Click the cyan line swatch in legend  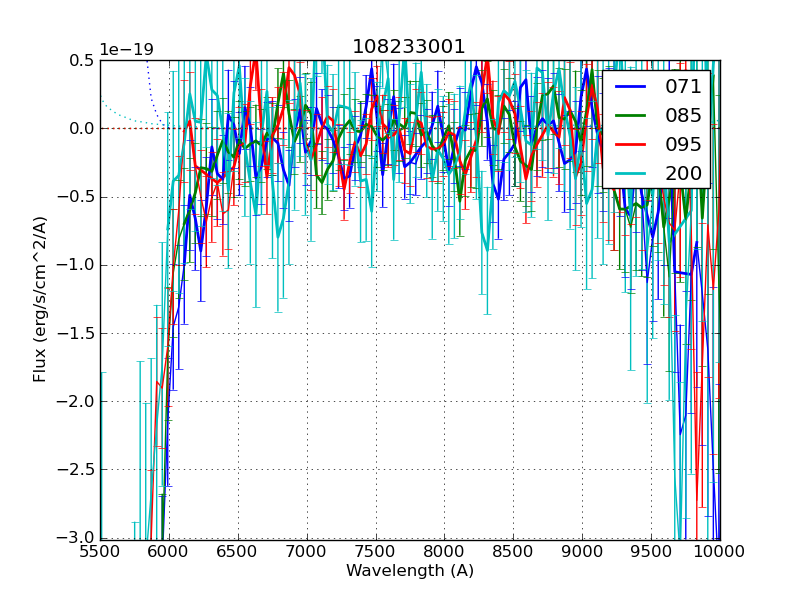(630, 173)
